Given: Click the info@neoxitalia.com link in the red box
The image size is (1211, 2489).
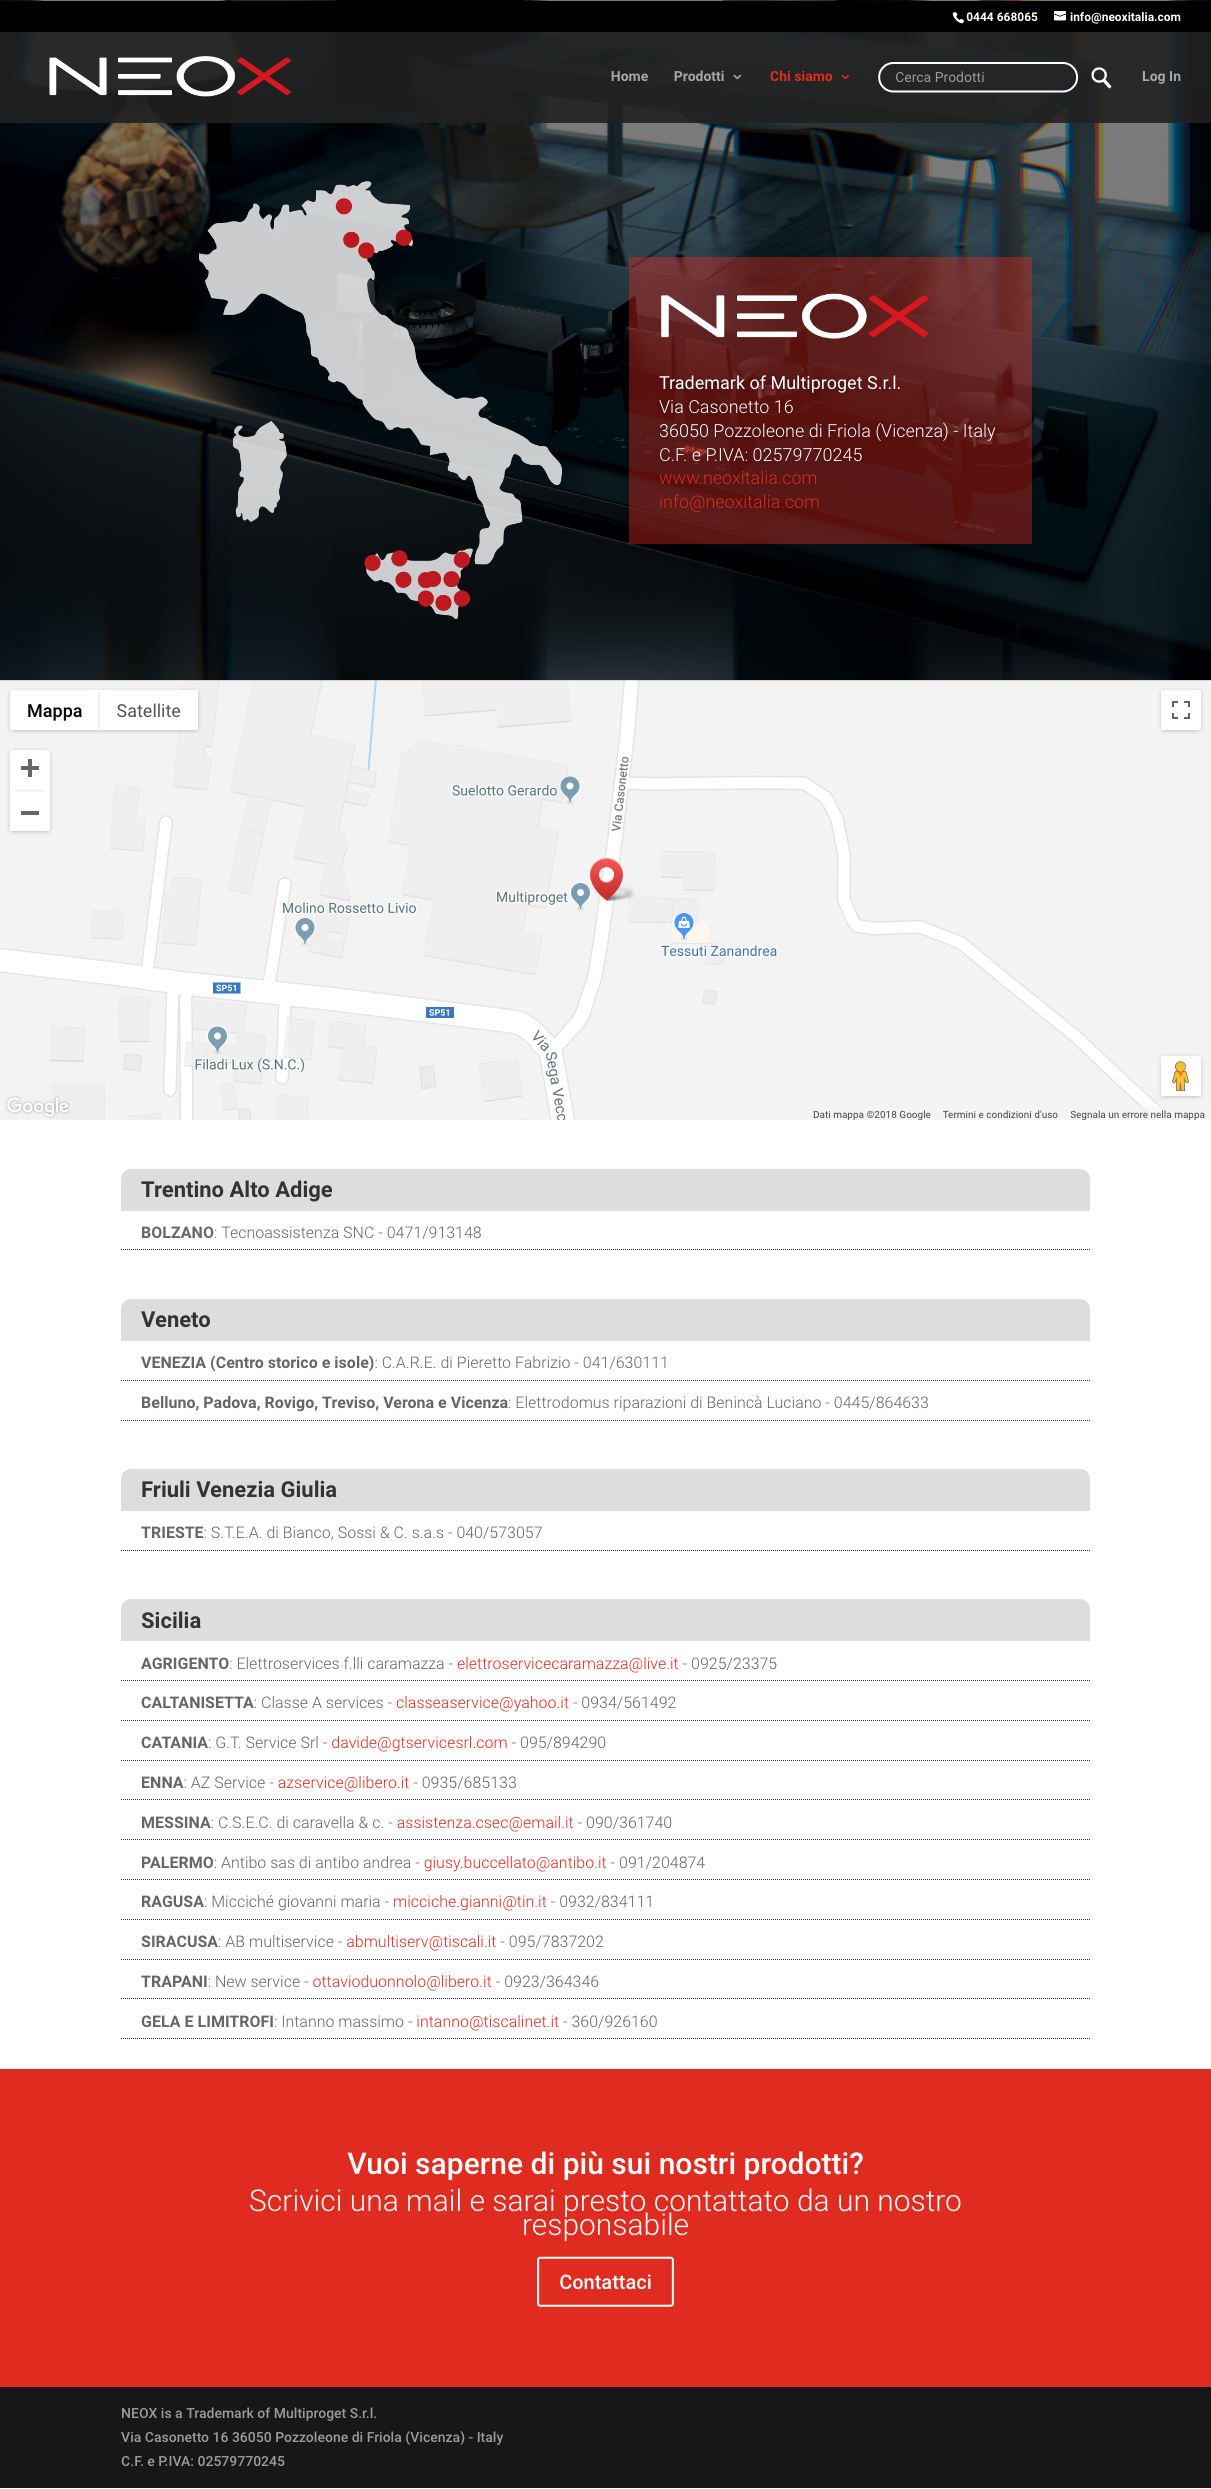Looking at the screenshot, I should 739,502.
